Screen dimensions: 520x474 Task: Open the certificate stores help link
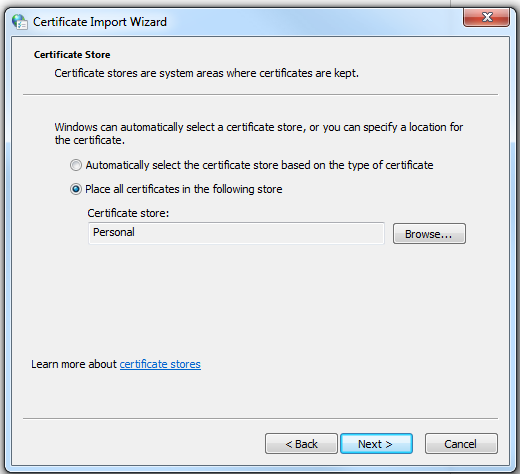tap(160, 364)
